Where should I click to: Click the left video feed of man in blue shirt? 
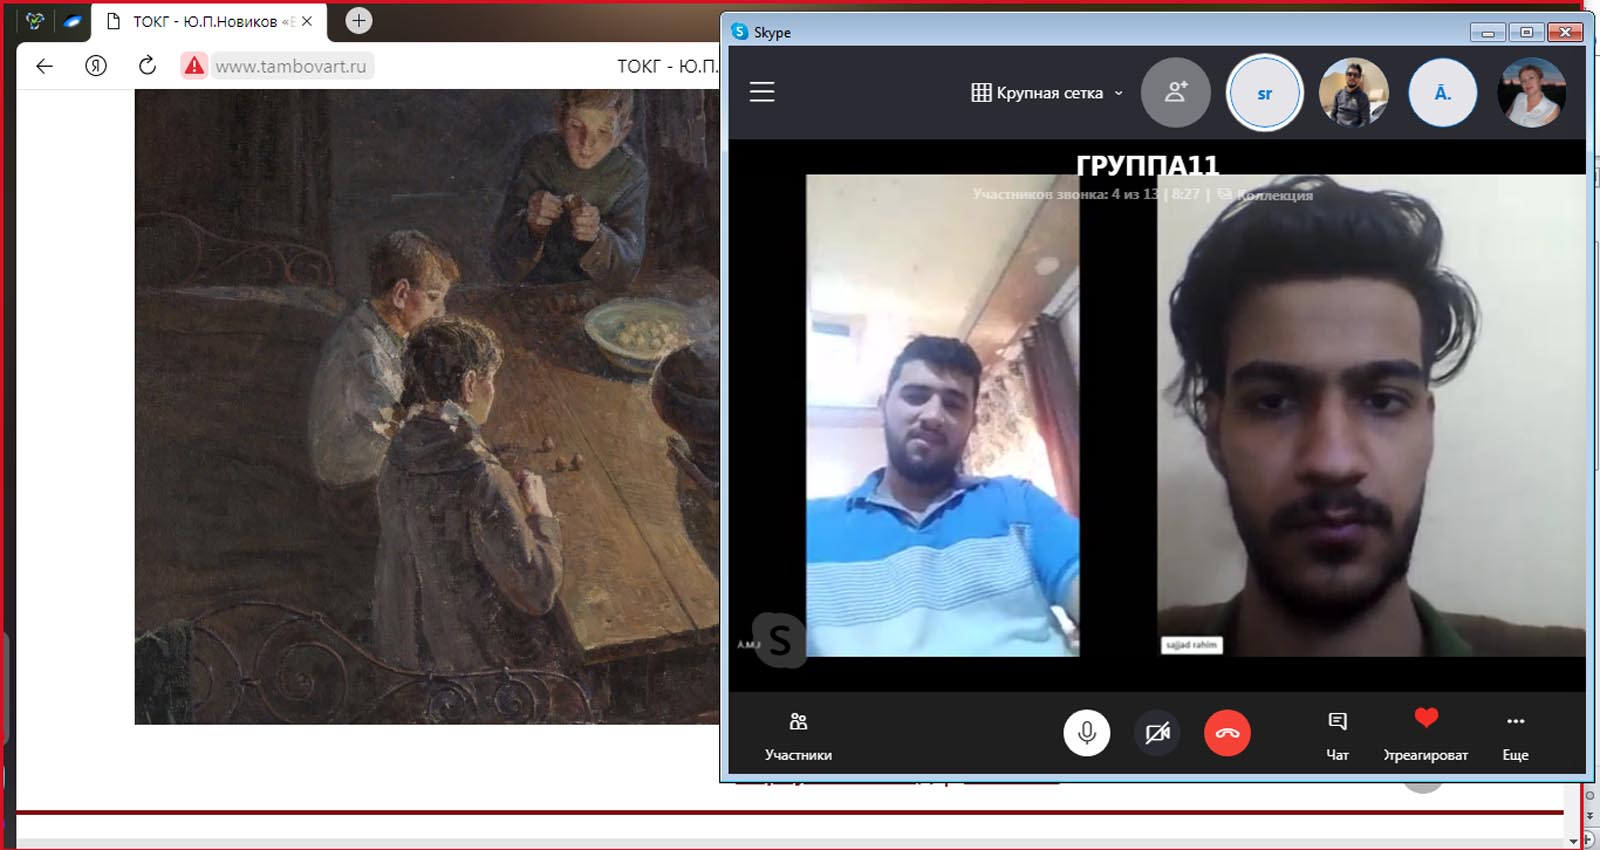(x=942, y=415)
